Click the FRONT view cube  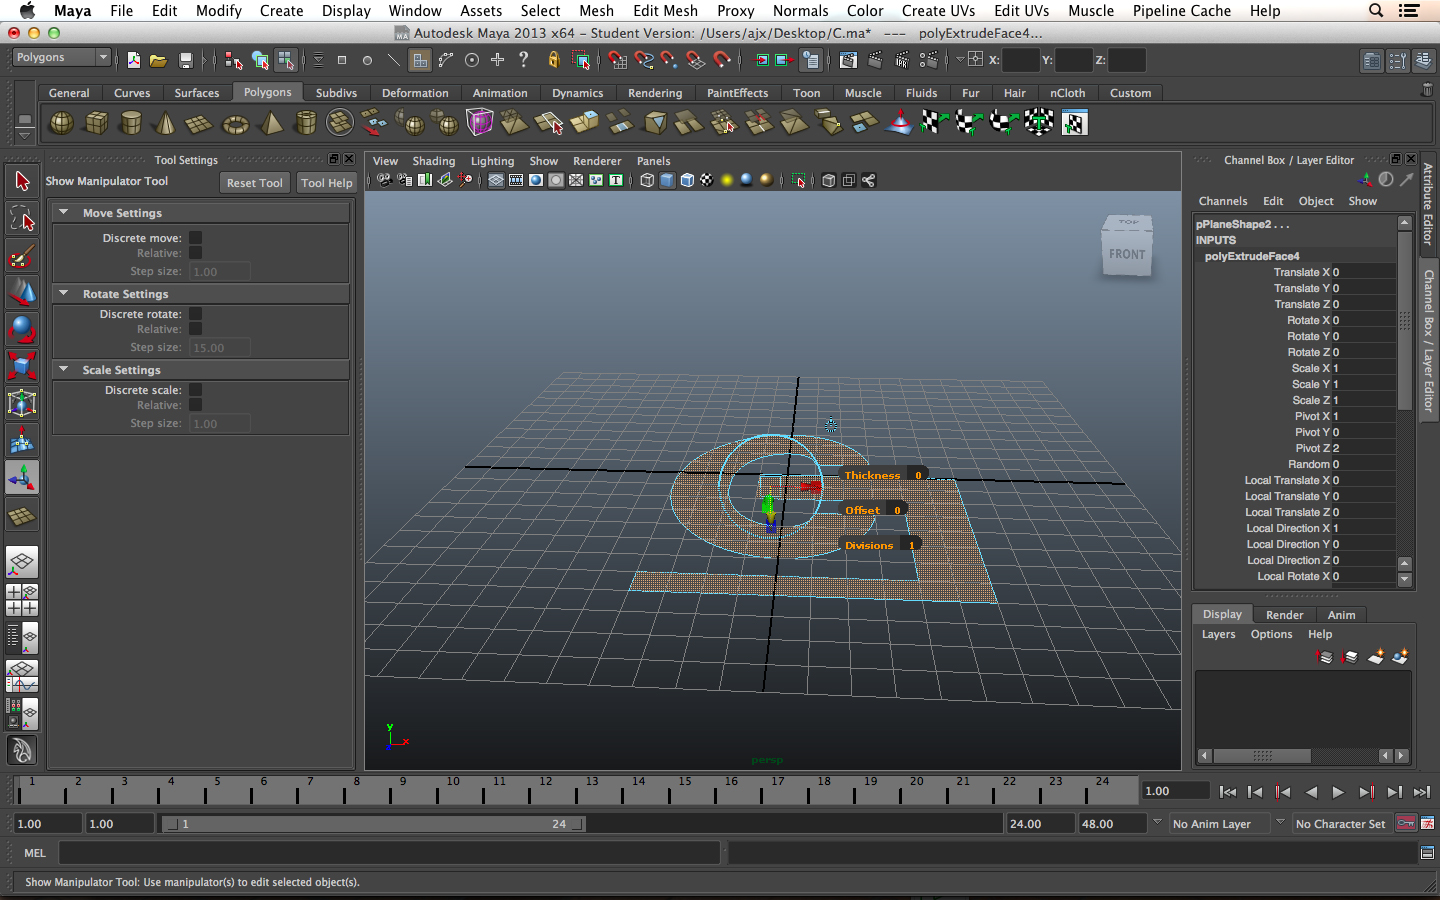point(1127,254)
